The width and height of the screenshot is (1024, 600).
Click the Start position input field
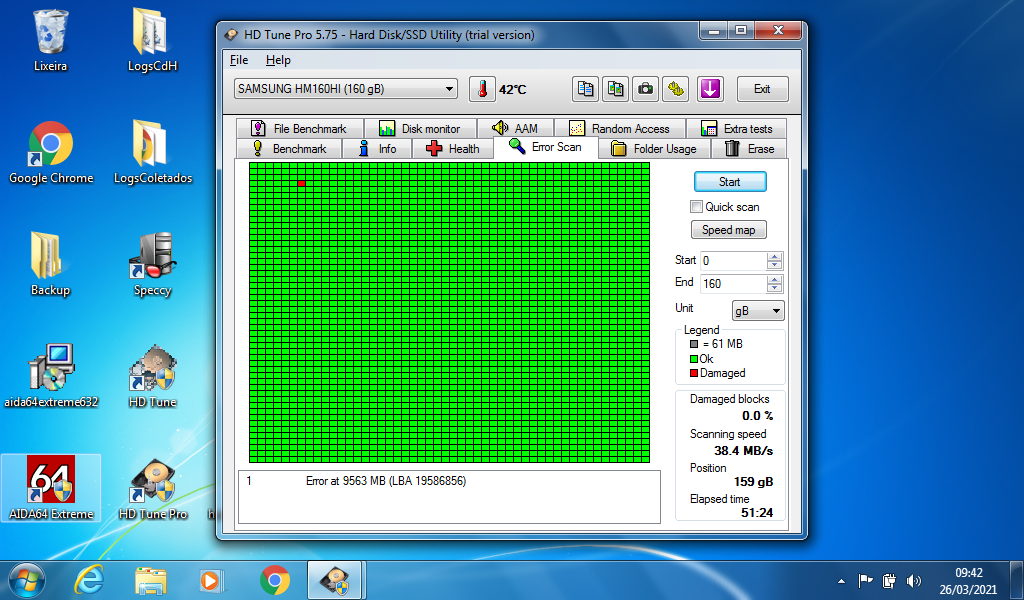click(733, 261)
